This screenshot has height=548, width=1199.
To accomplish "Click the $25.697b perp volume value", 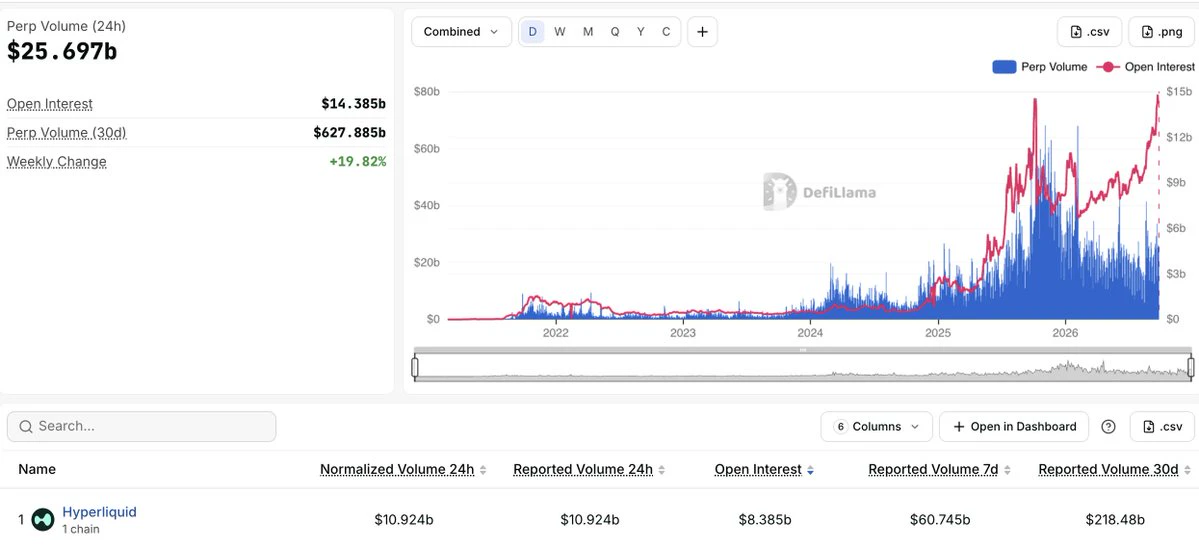I will click(x=62, y=51).
